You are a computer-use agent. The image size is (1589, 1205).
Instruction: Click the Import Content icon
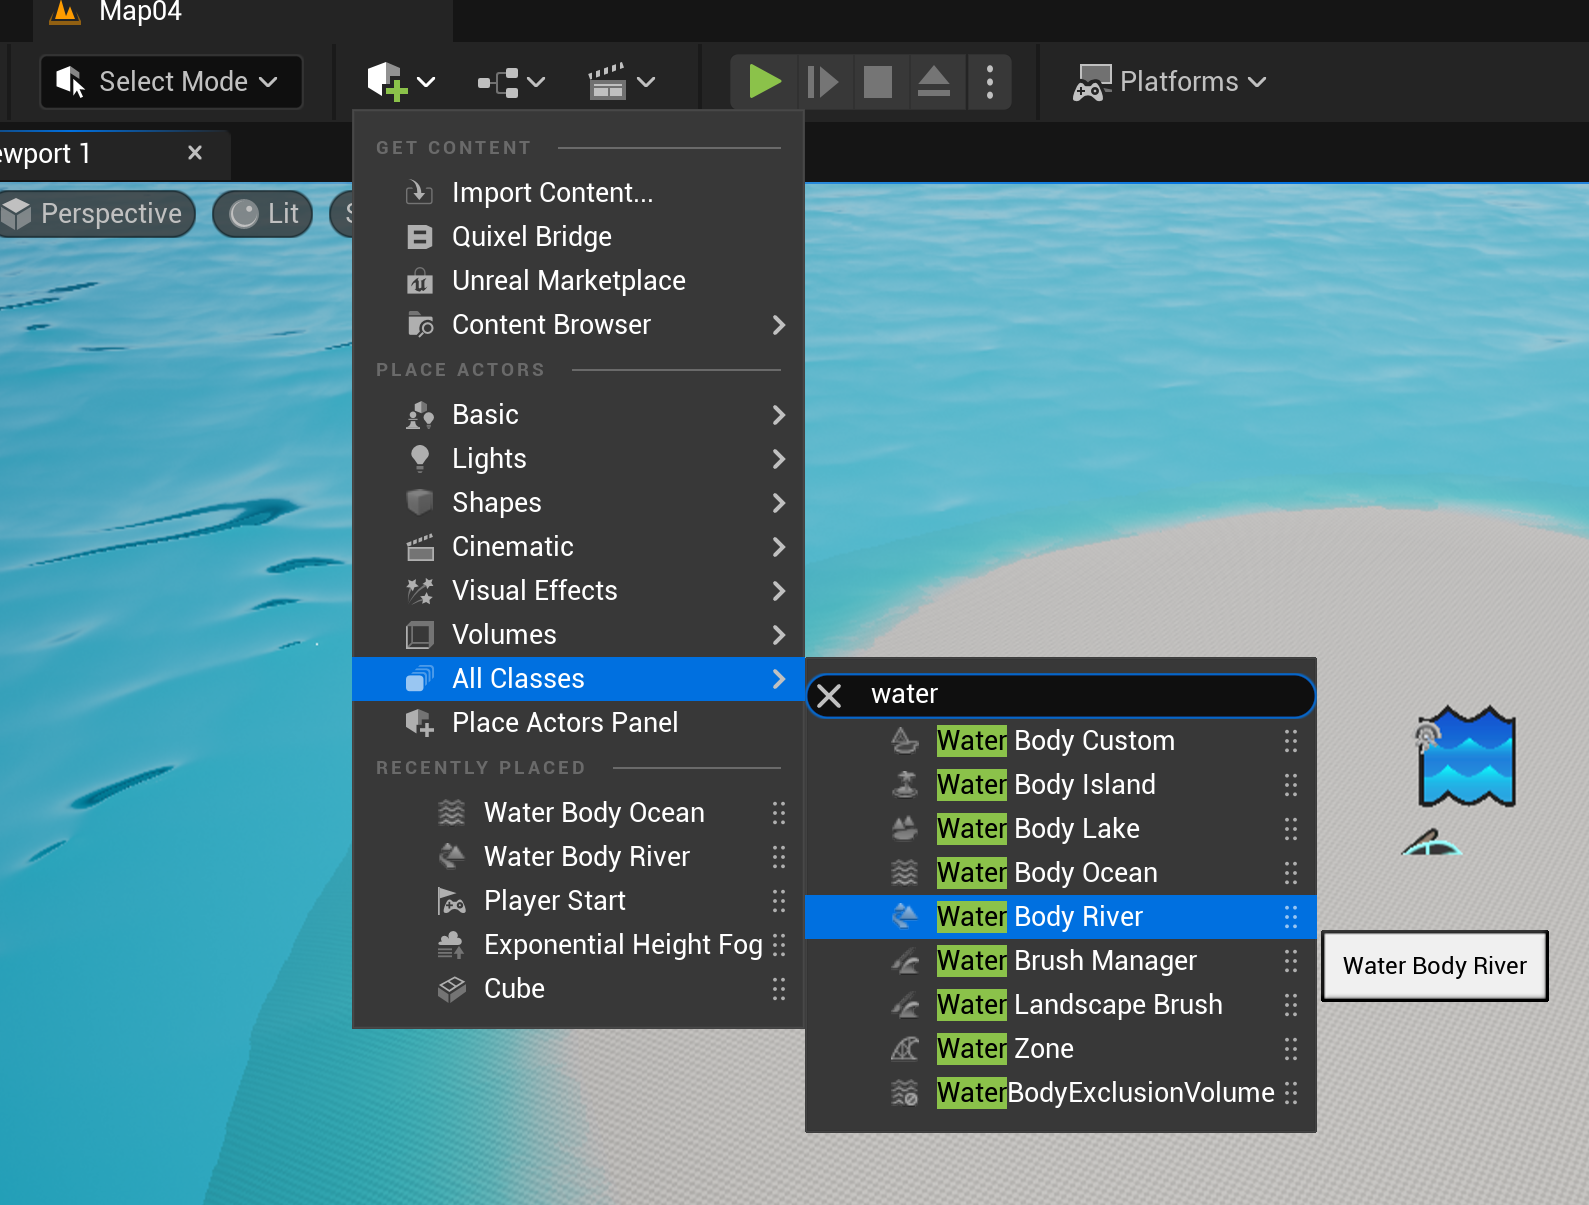420,192
